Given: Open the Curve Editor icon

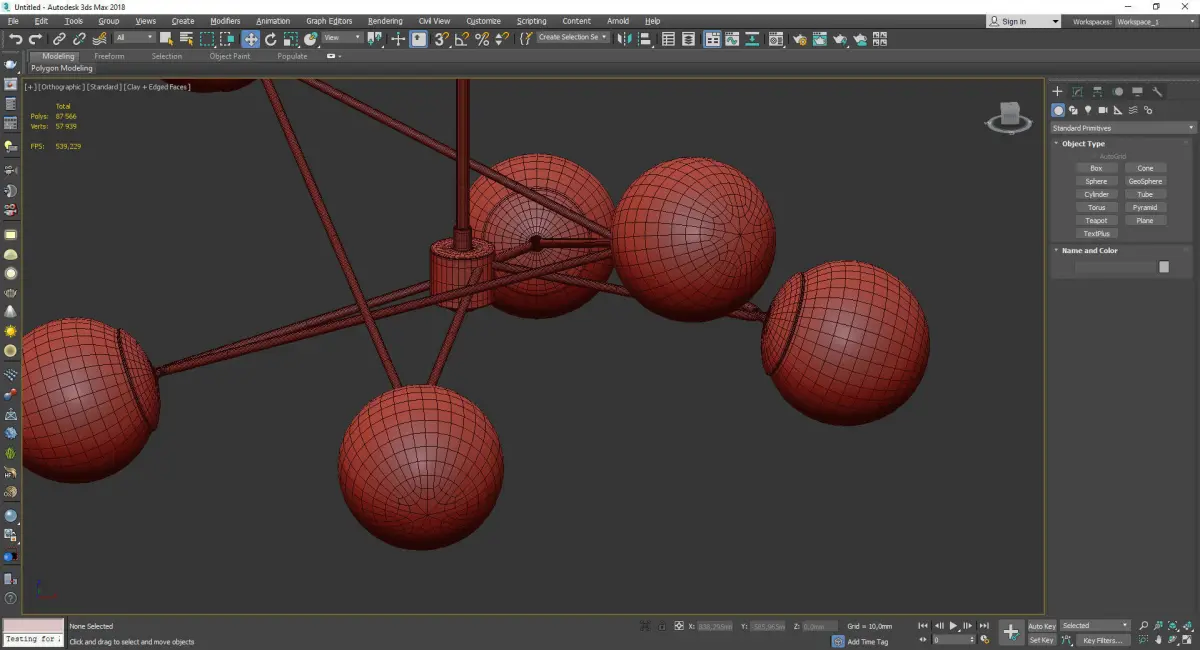Looking at the screenshot, I should click(732, 39).
